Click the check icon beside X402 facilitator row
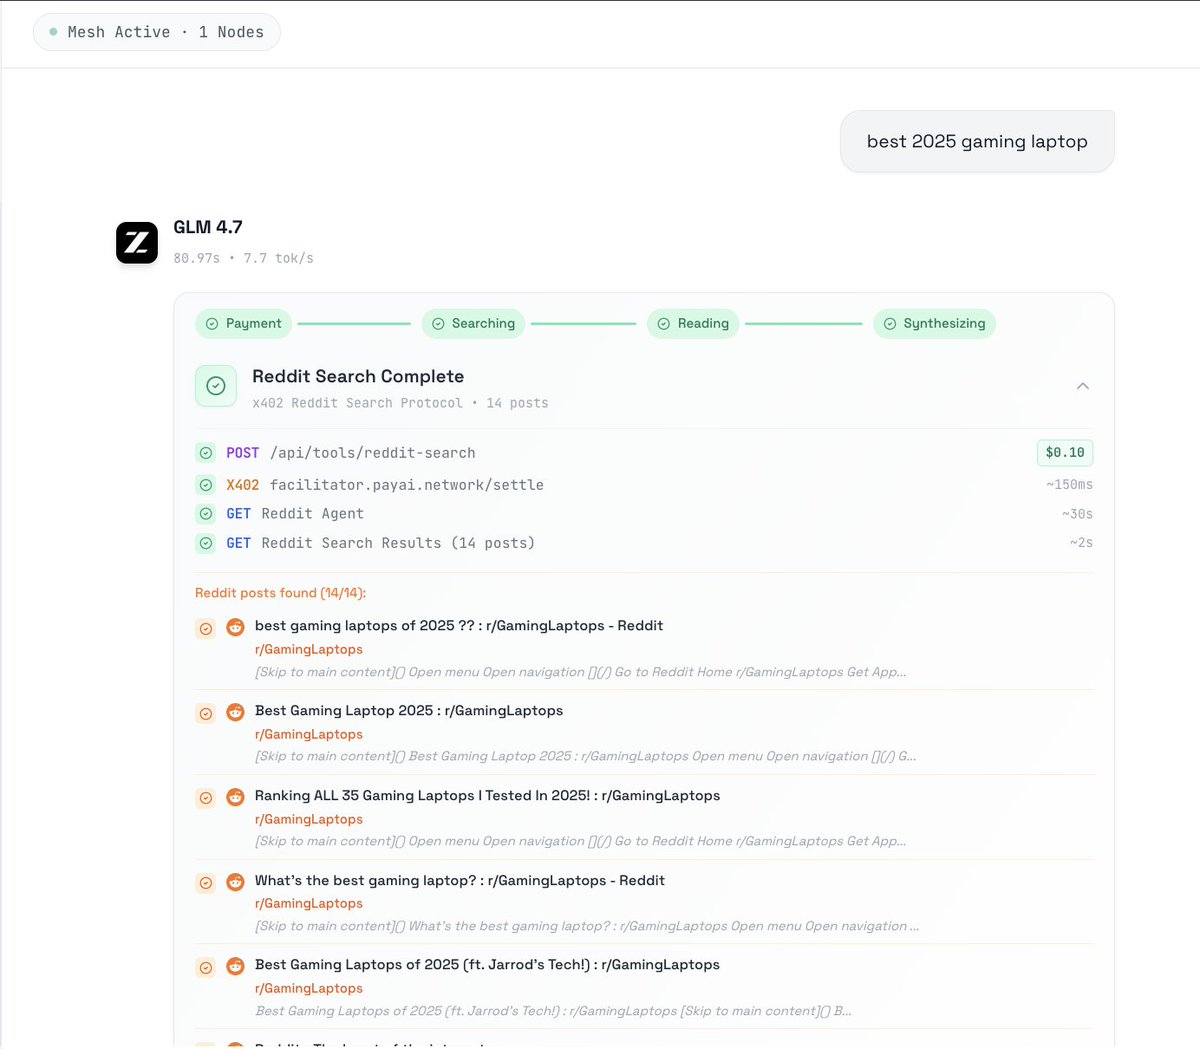 [x=205, y=485]
